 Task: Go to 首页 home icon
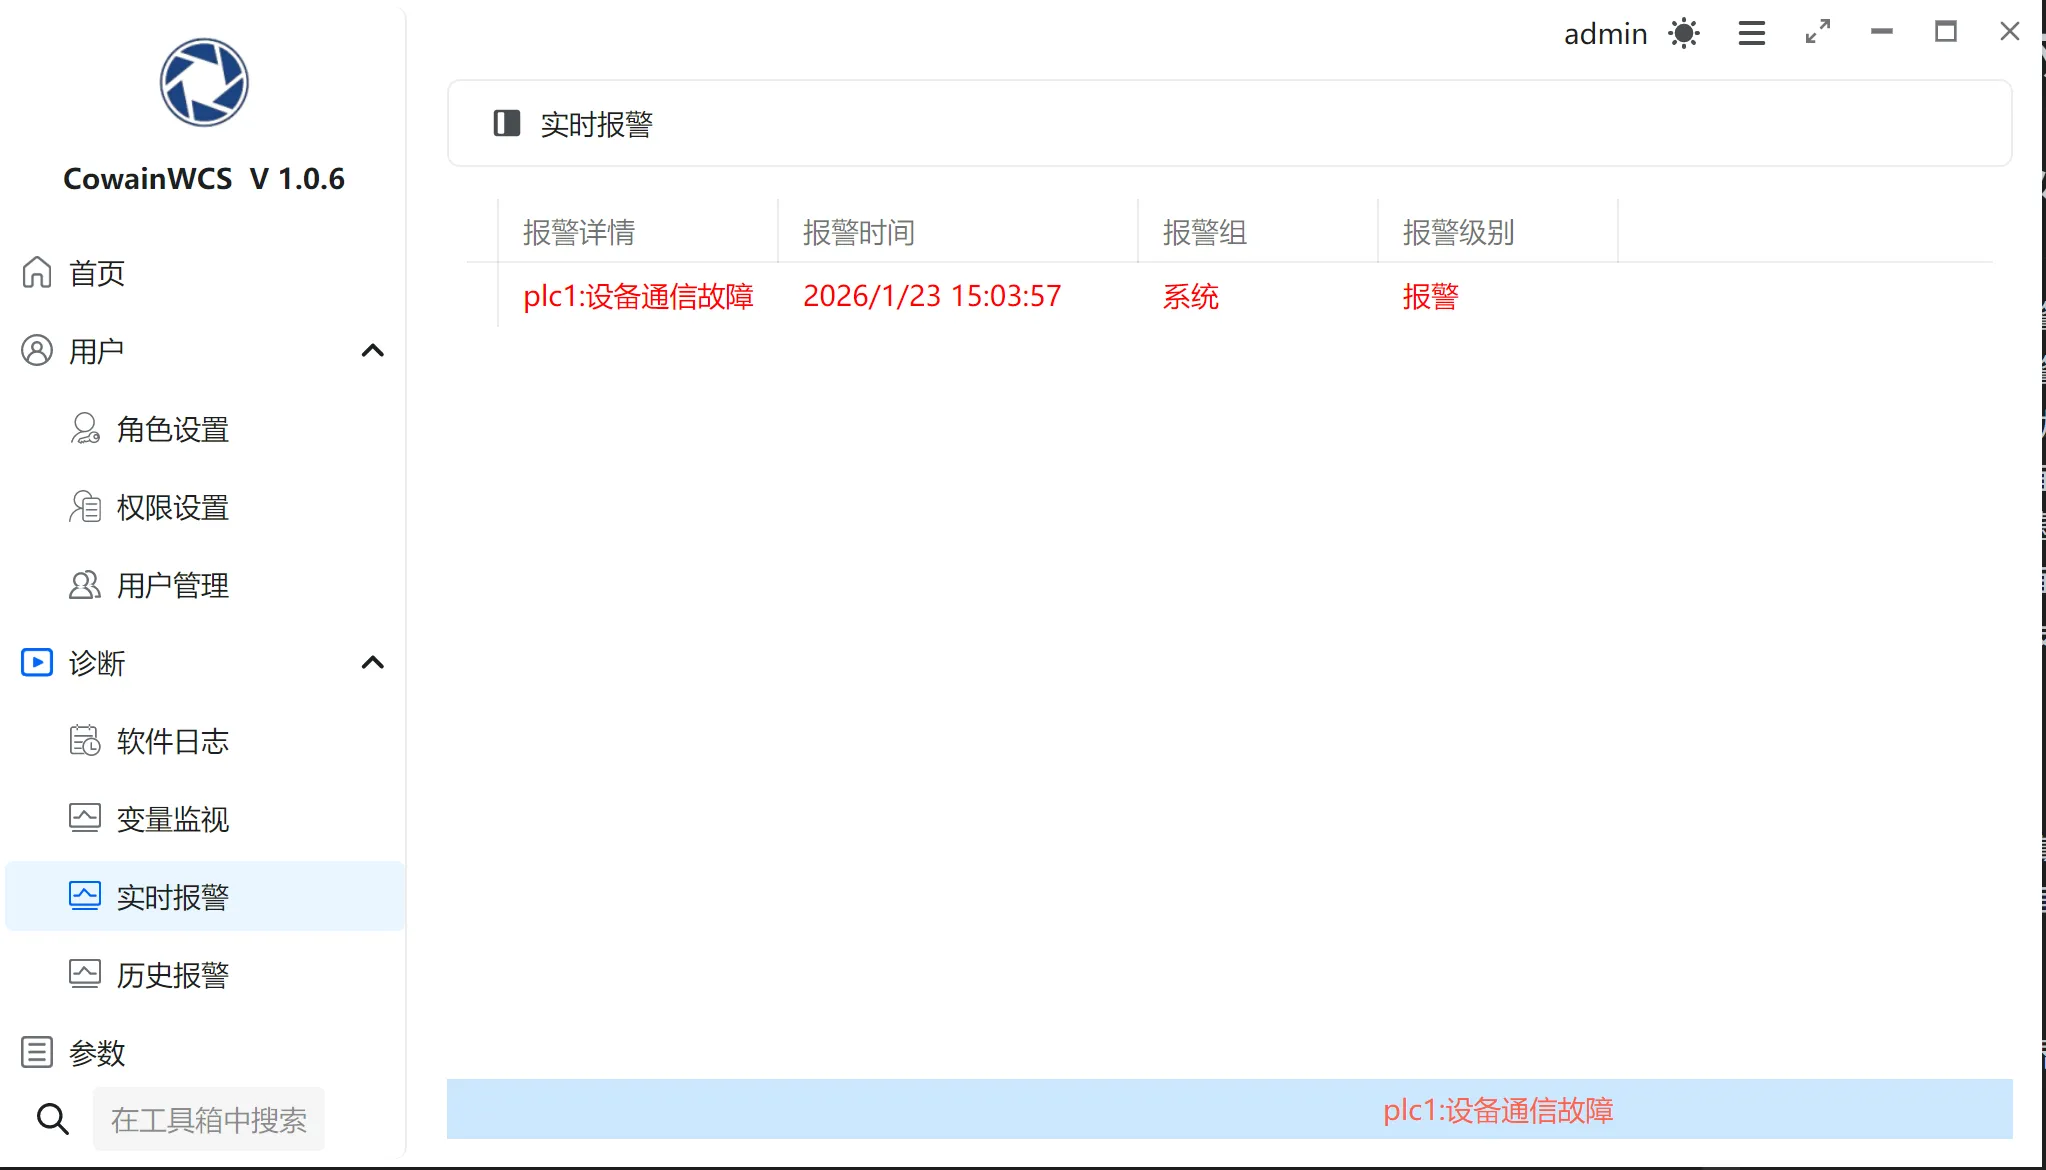pos(37,272)
